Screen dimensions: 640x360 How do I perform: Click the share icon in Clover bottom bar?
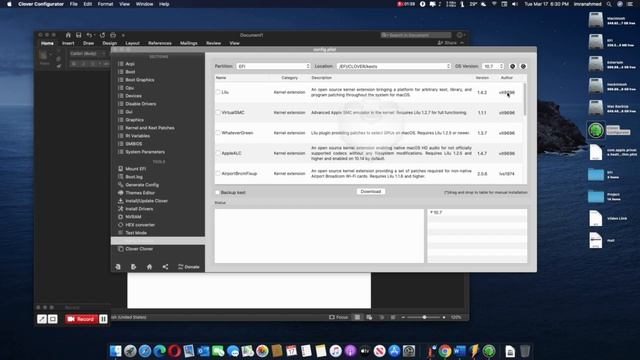[x=165, y=267]
